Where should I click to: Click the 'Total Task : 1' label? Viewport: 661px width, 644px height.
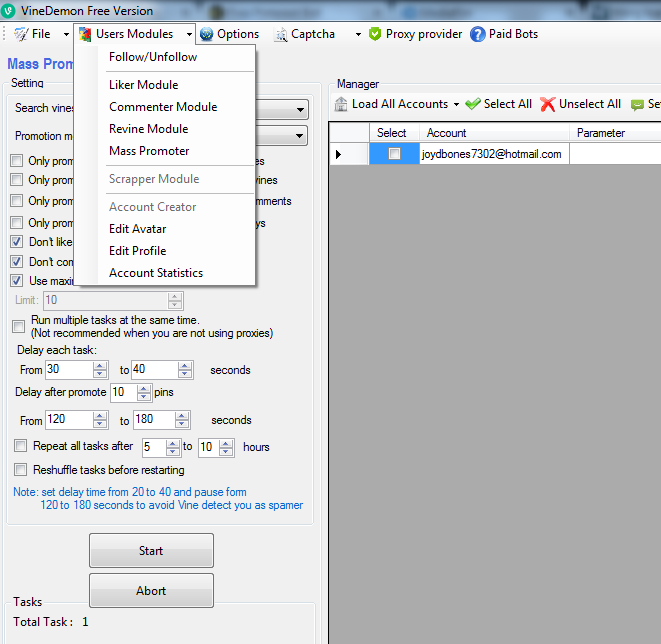pyautogui.click(x=51, y=622)
